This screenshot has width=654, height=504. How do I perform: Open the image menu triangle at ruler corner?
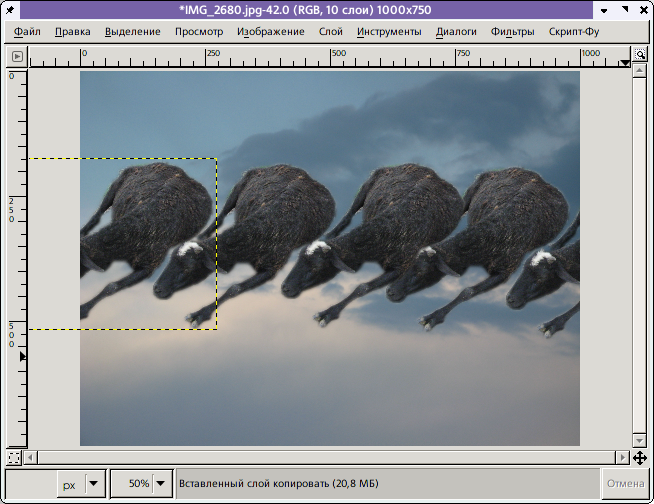(x=15, y=55)
